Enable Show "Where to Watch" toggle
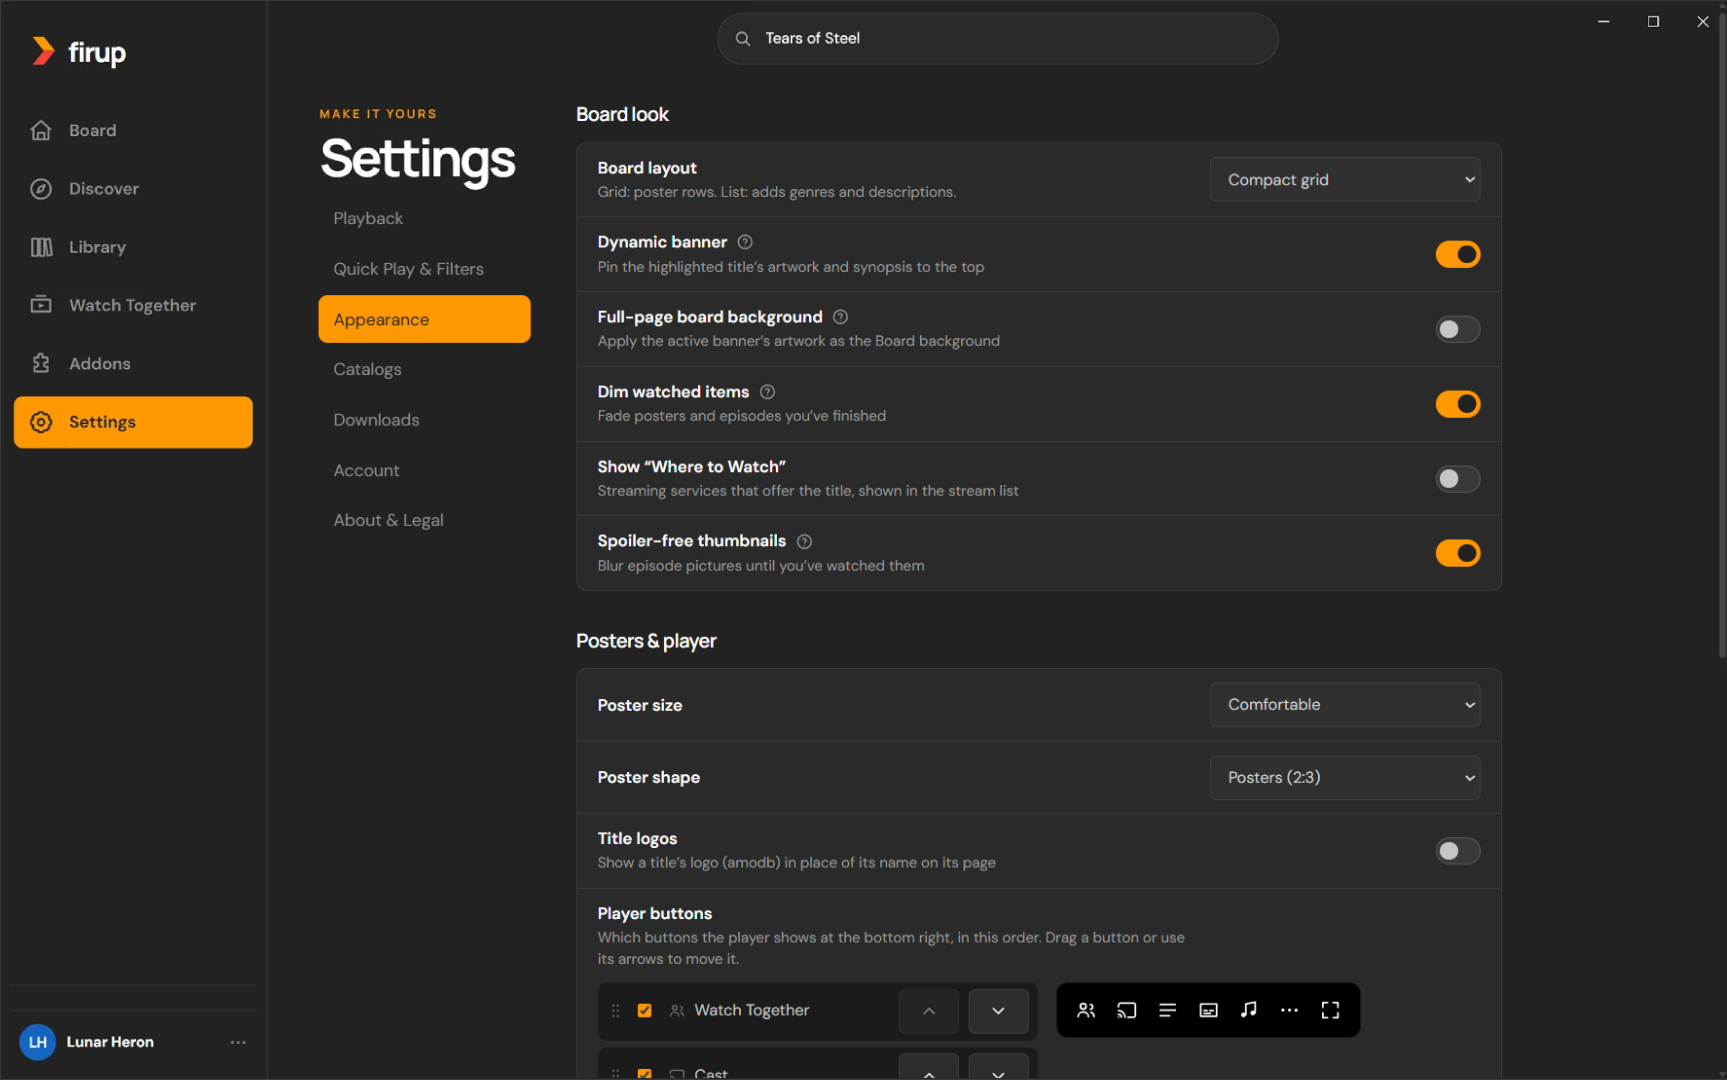Image resolution: width=1727 pixels, height=1080 pixels. coord(1457,479)
